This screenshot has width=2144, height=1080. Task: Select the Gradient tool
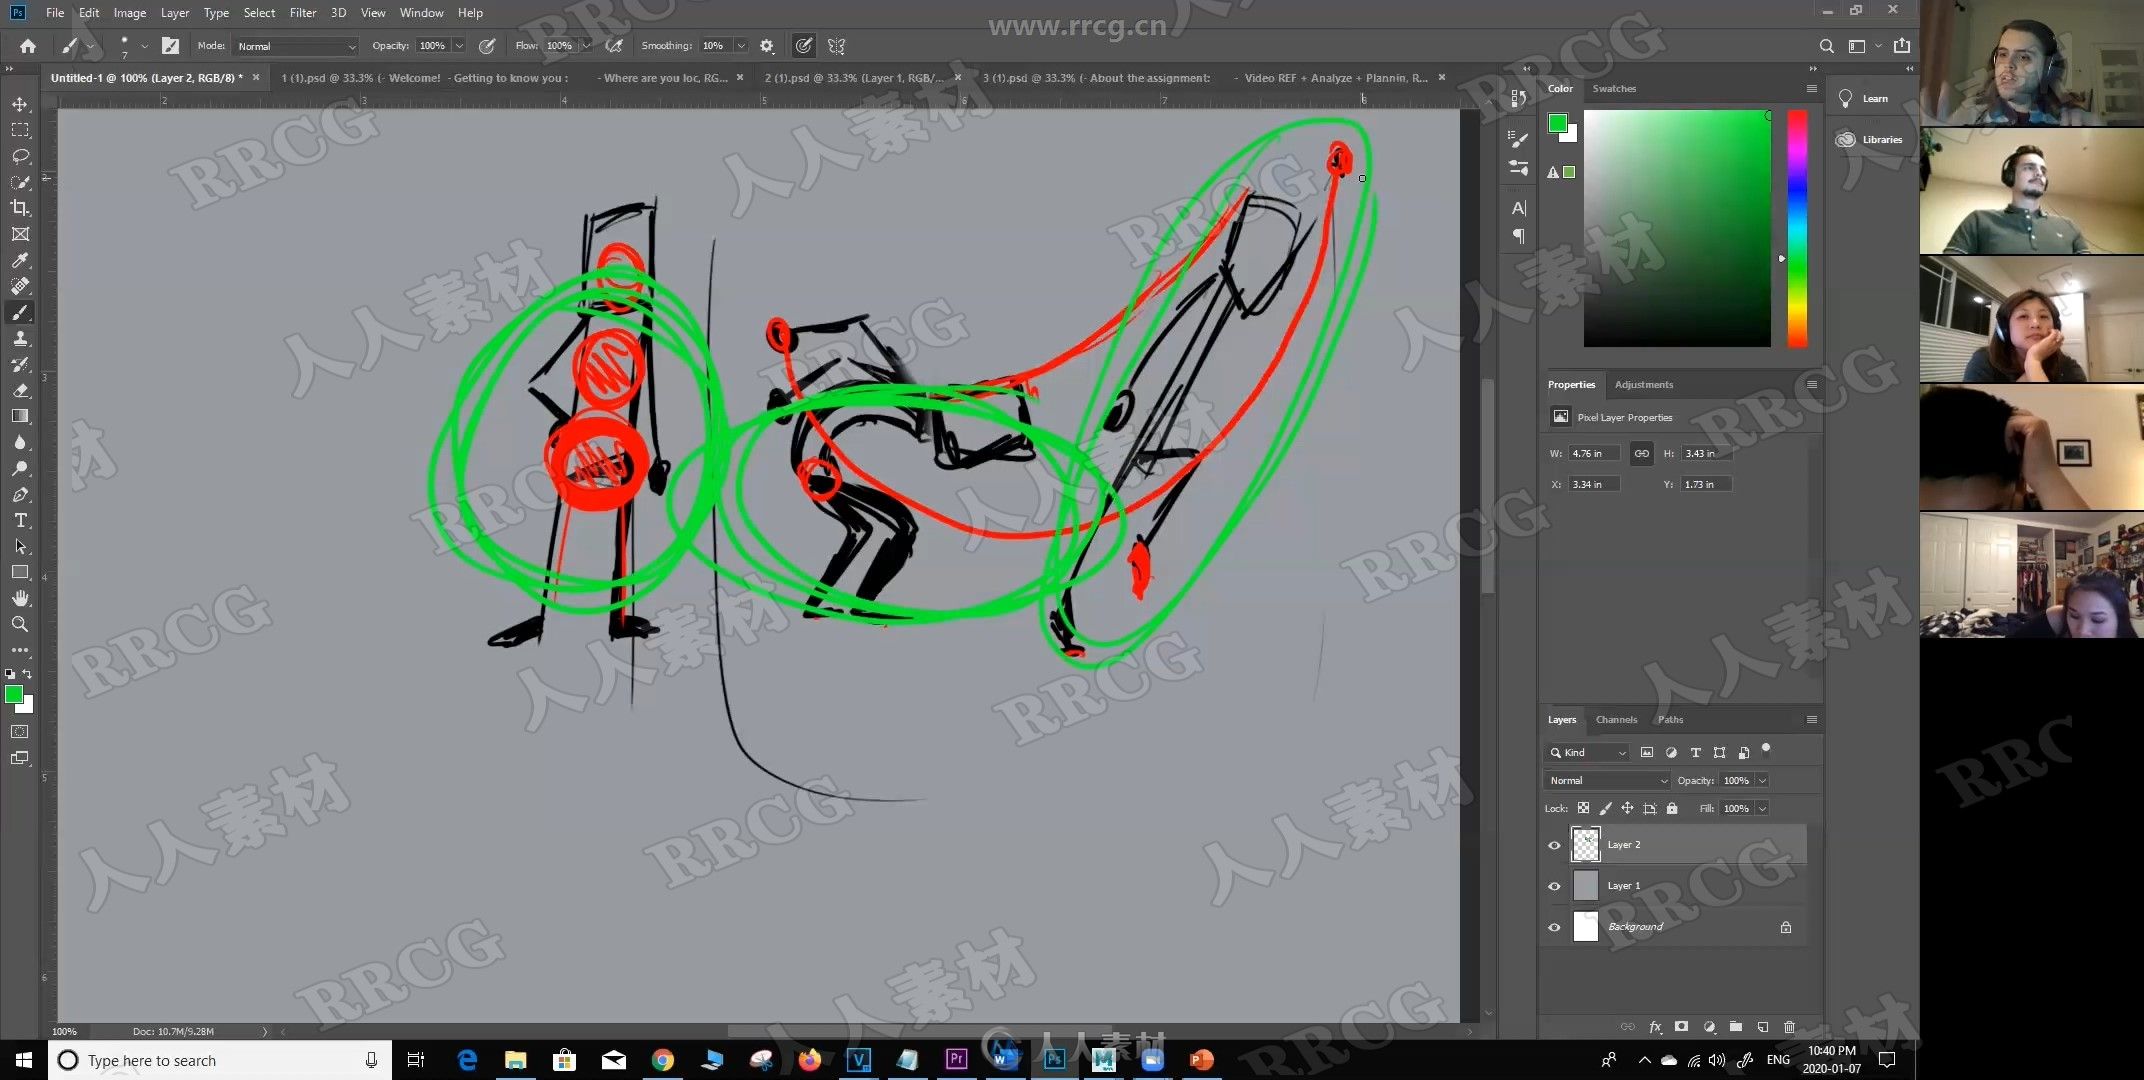coord(20,416)
